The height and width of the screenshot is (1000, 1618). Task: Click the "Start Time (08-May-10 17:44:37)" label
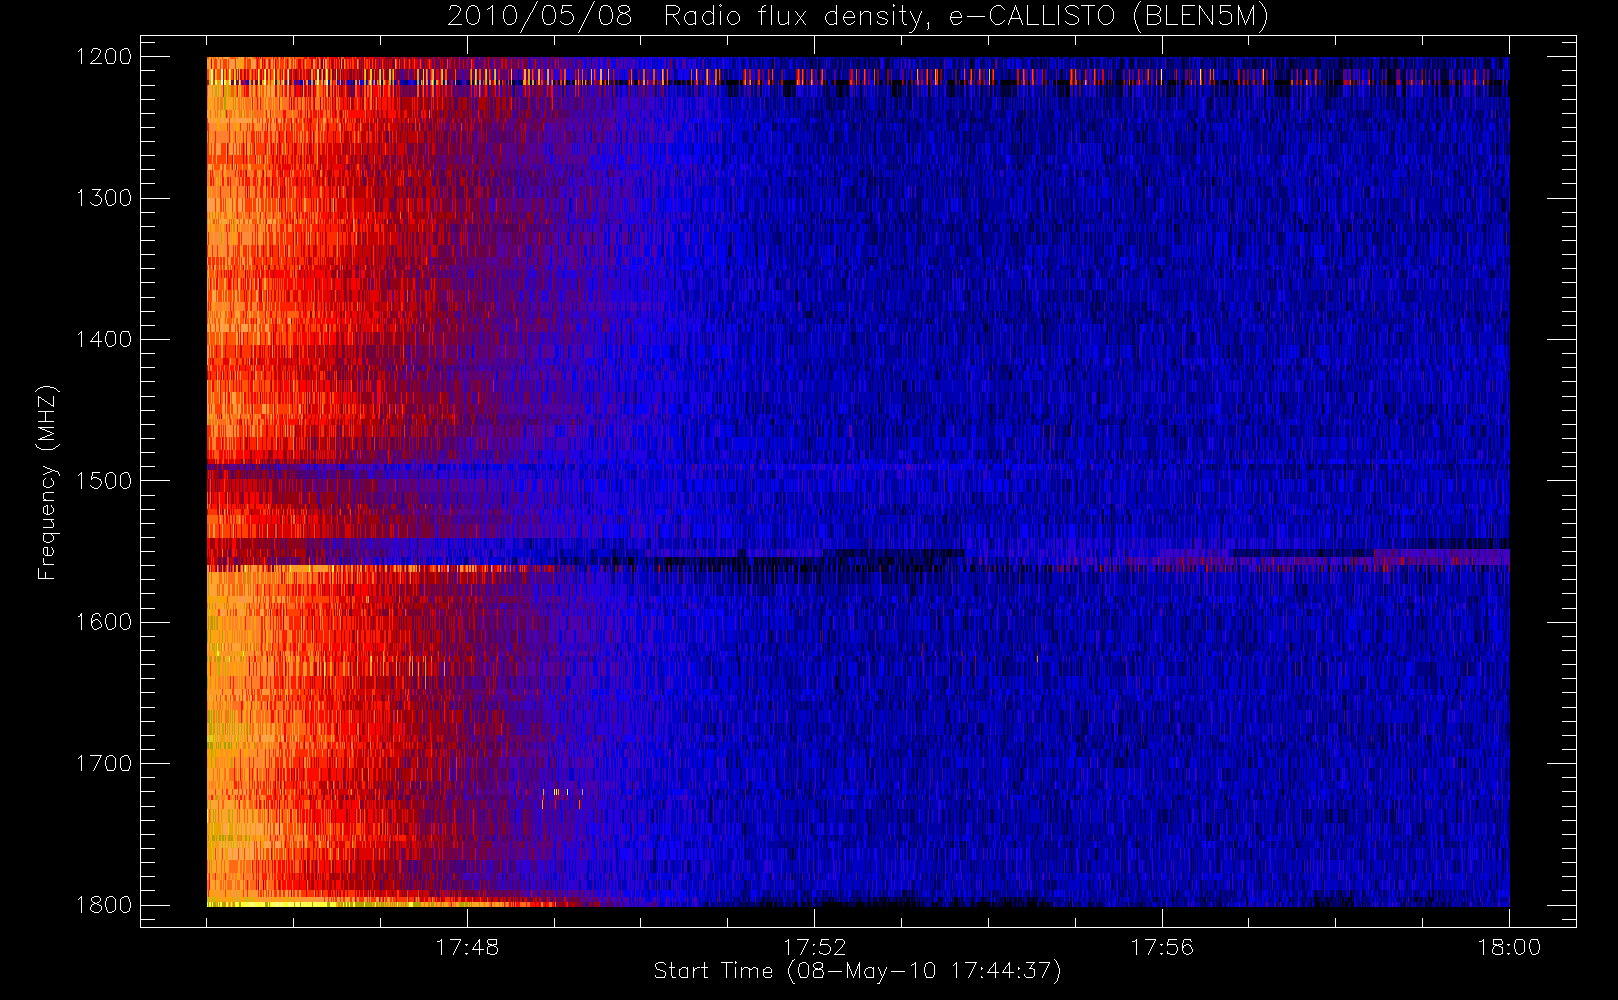tap(857, 971)
